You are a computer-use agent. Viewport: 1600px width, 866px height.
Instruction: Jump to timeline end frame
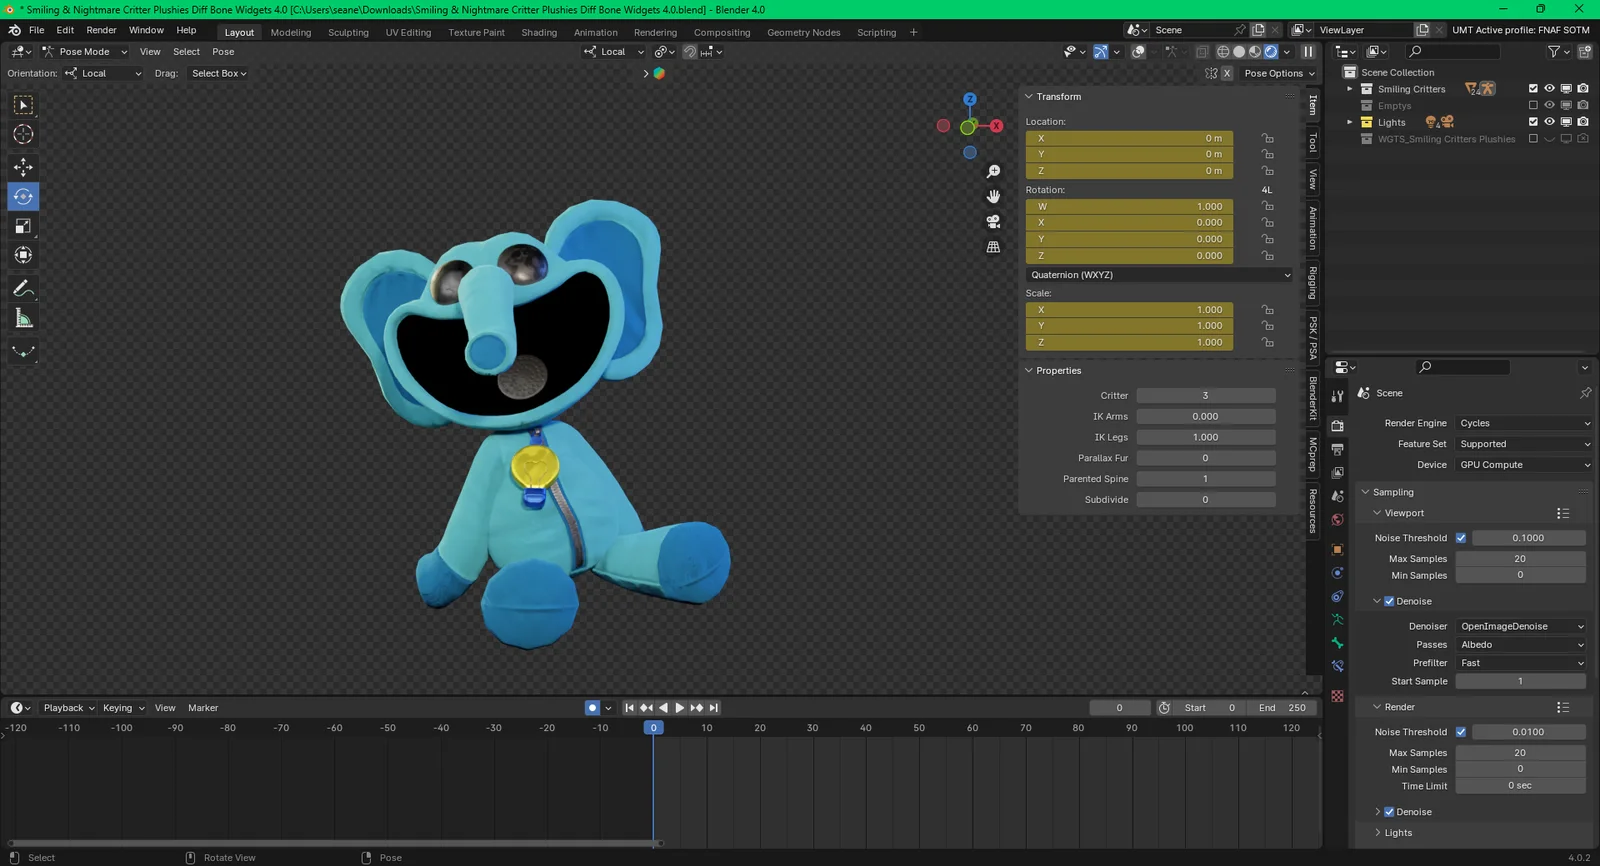[x=714, y=708]
